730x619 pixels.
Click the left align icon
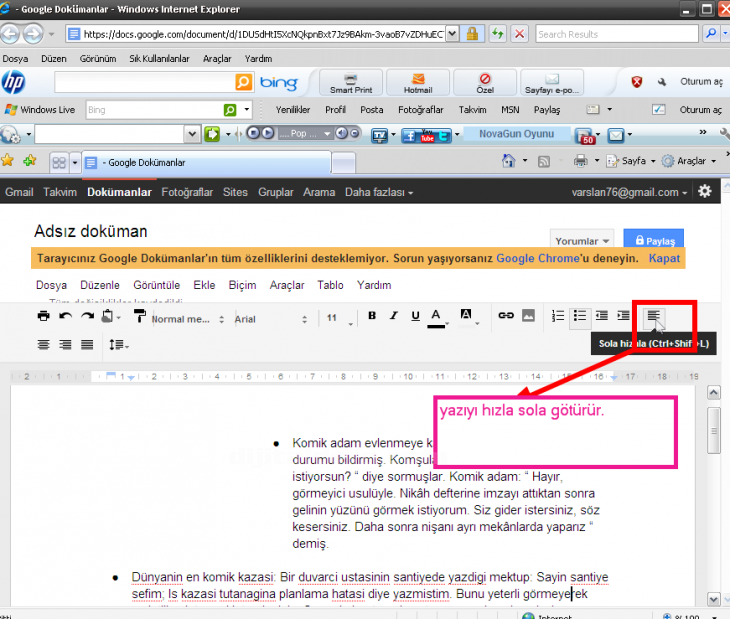click(x=653, y=316)
